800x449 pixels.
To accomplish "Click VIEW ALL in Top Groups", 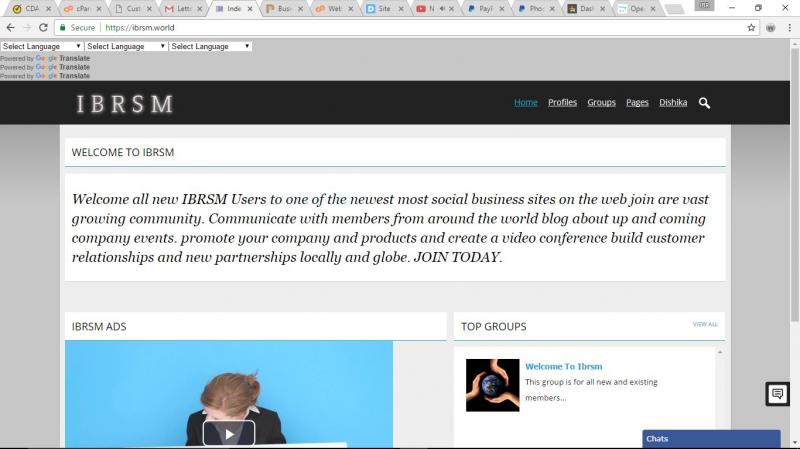I will pyautogui.click(x=705, y=324).
